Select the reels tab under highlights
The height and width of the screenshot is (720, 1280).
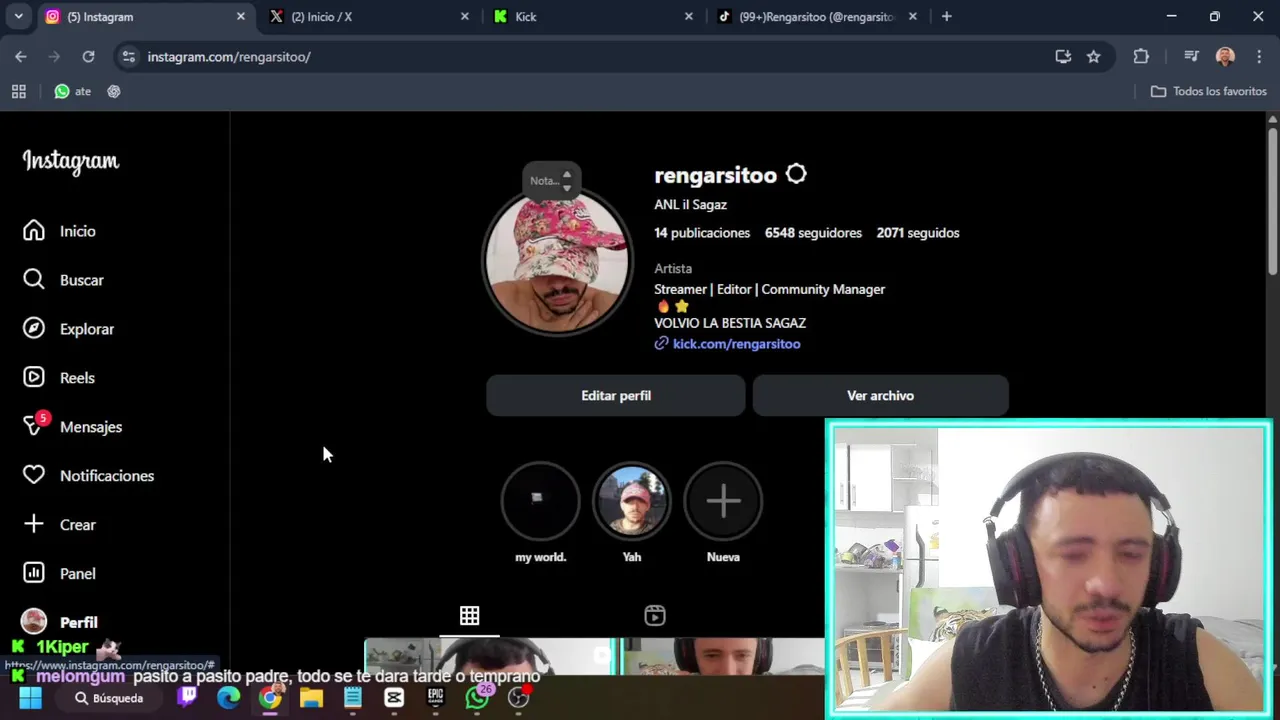655,616
